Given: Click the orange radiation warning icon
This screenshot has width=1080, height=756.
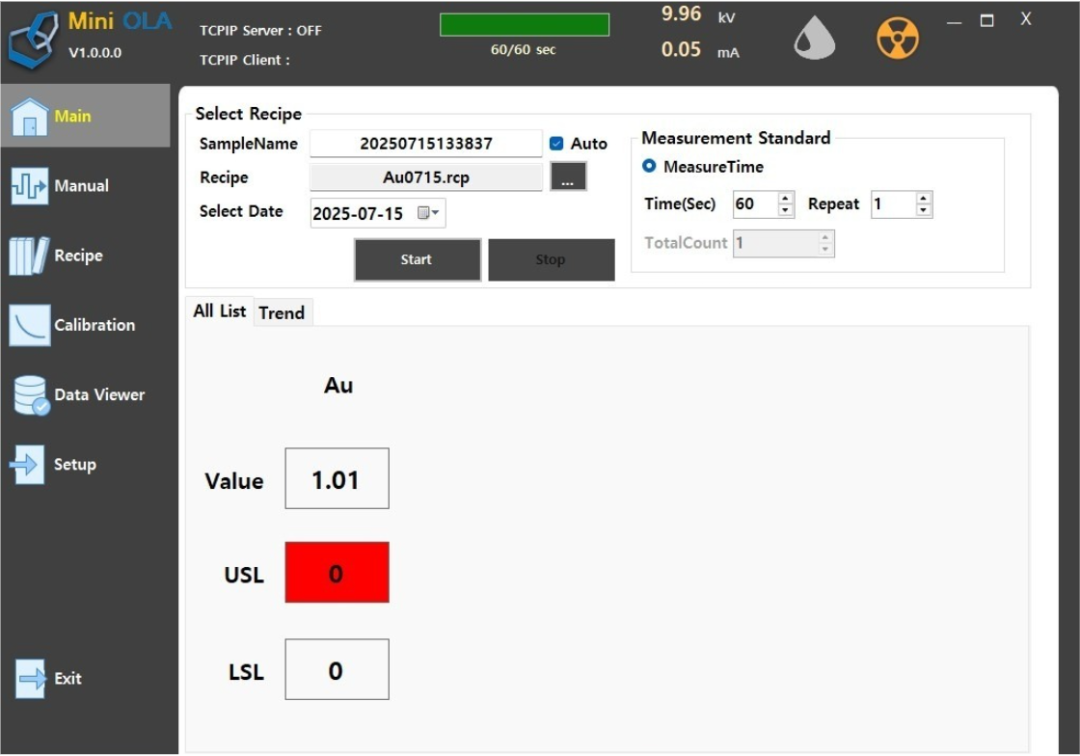Looking at the screenshot, I should coord(897,39).
